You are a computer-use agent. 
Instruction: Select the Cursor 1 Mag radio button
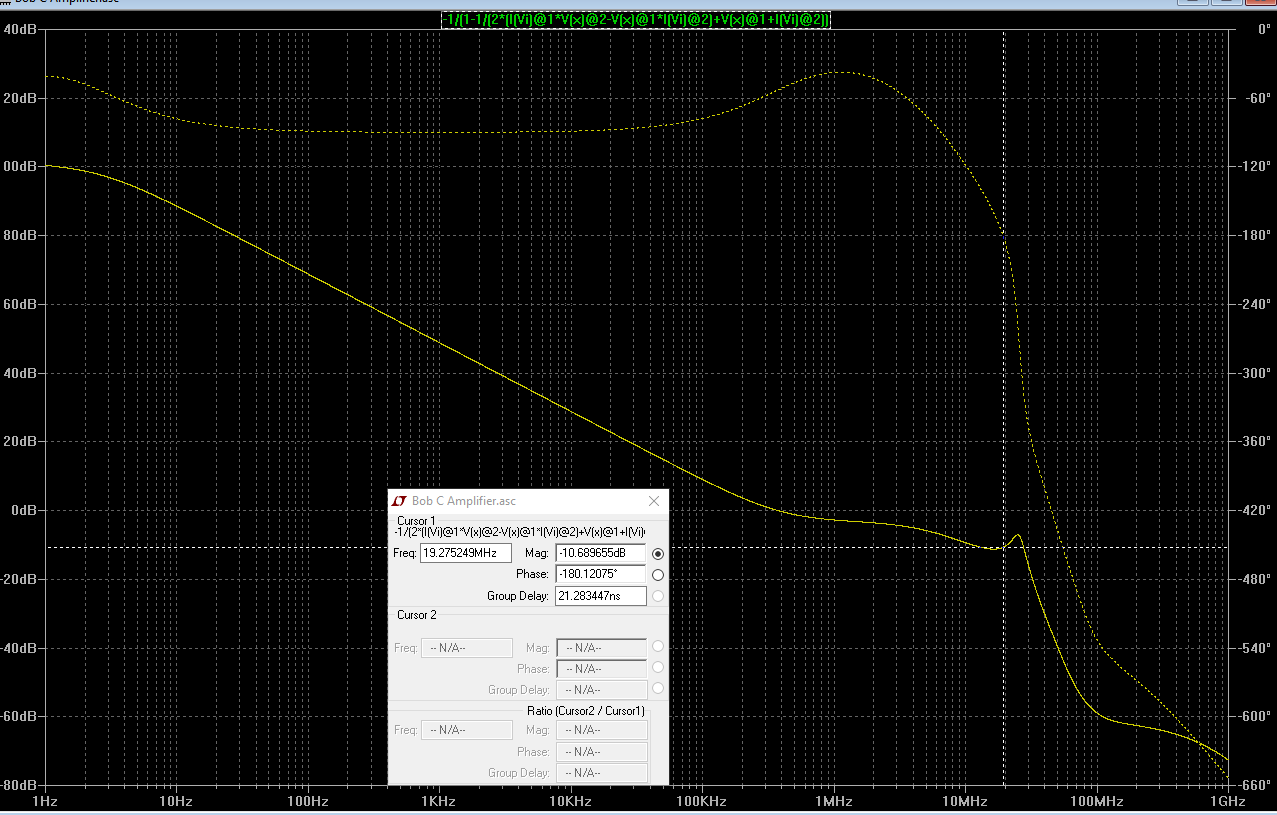[x=658, y=554]
